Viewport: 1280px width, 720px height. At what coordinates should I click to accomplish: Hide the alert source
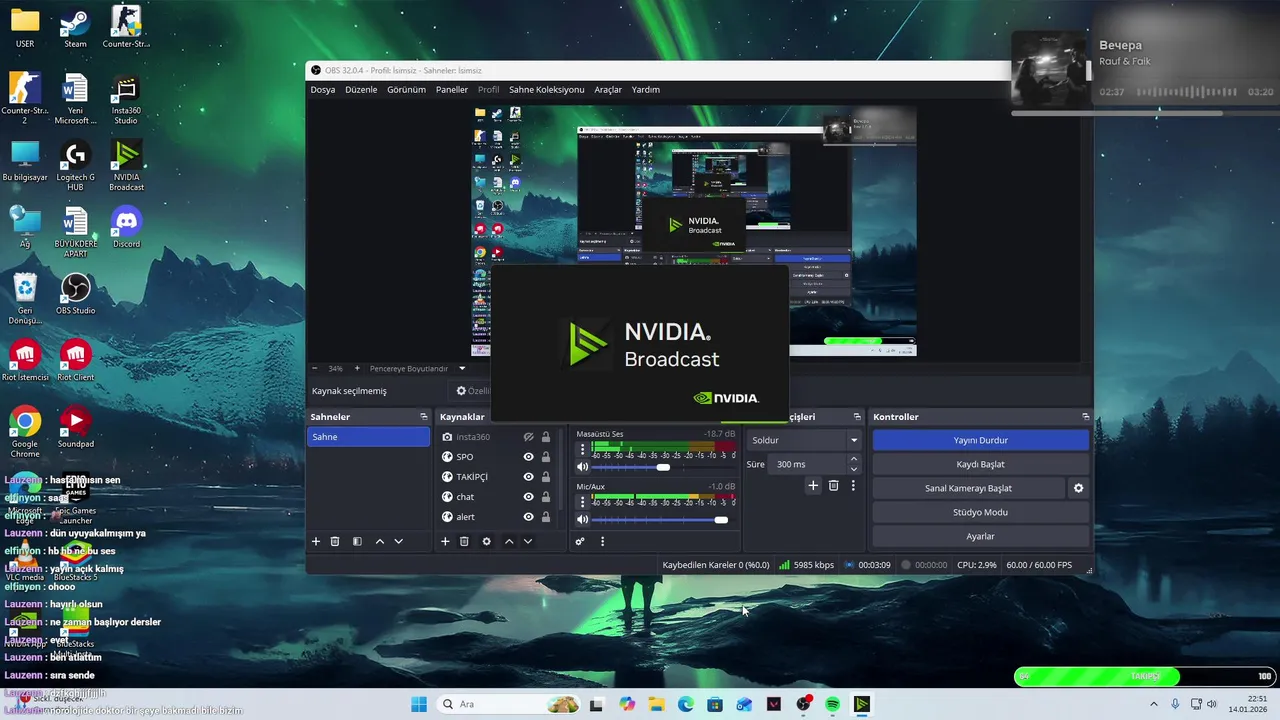(x=528, y=517)
